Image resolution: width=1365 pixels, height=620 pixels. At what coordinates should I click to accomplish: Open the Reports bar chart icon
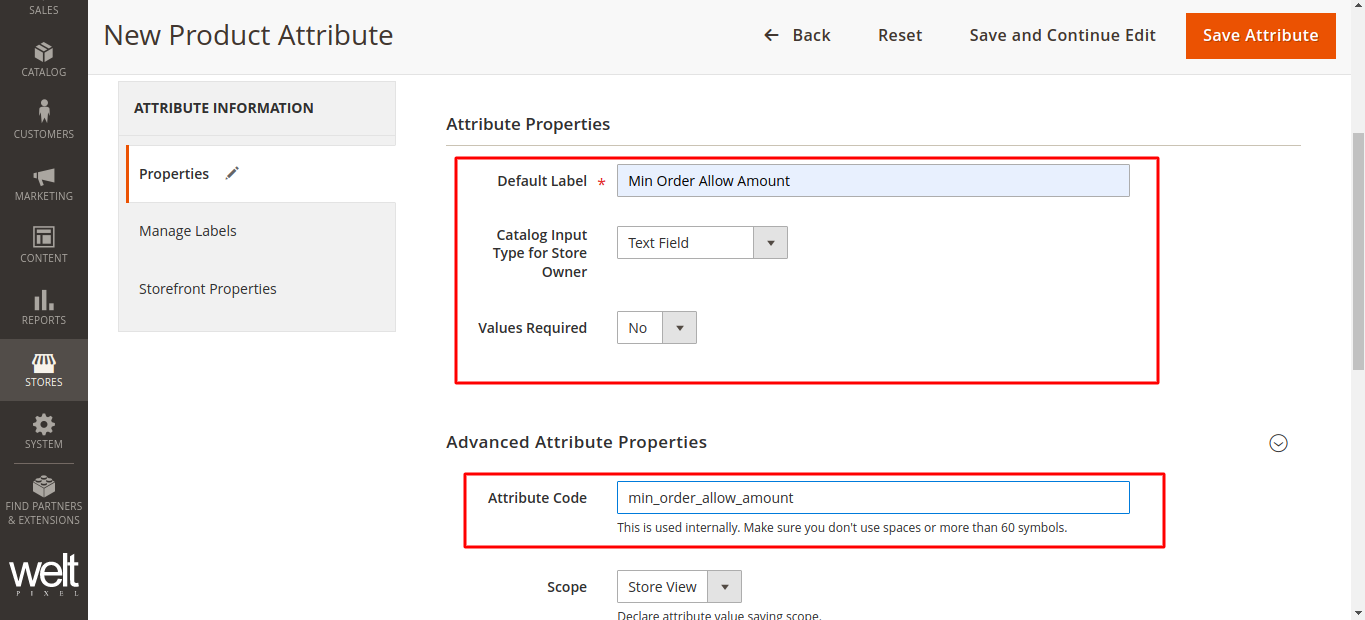tap(43, 301)
